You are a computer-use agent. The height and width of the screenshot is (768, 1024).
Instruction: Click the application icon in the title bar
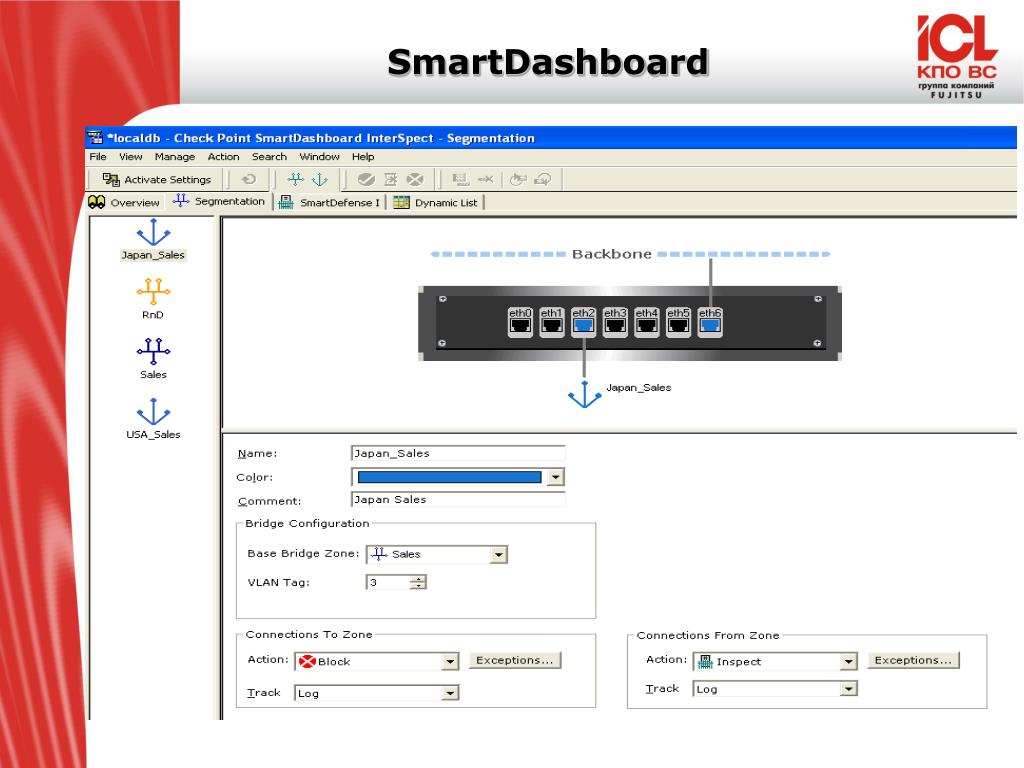click(95, 138)
